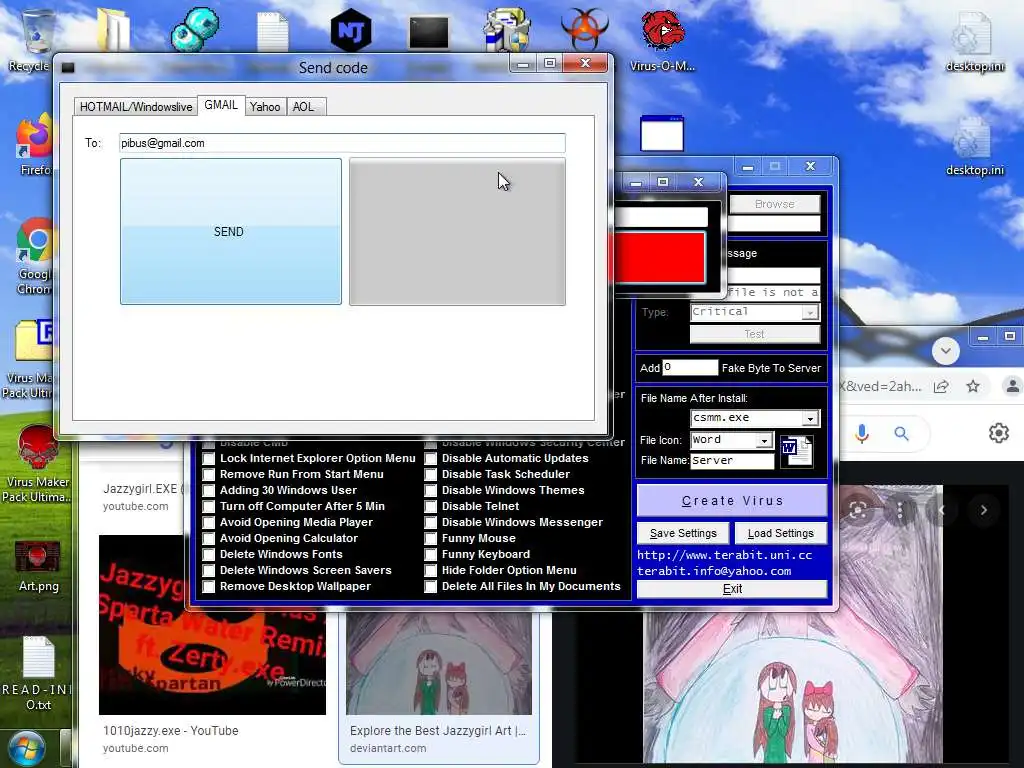Screen dimensions: 1024x768
Task: Open the AOL tab
Action: click(304, 106)
